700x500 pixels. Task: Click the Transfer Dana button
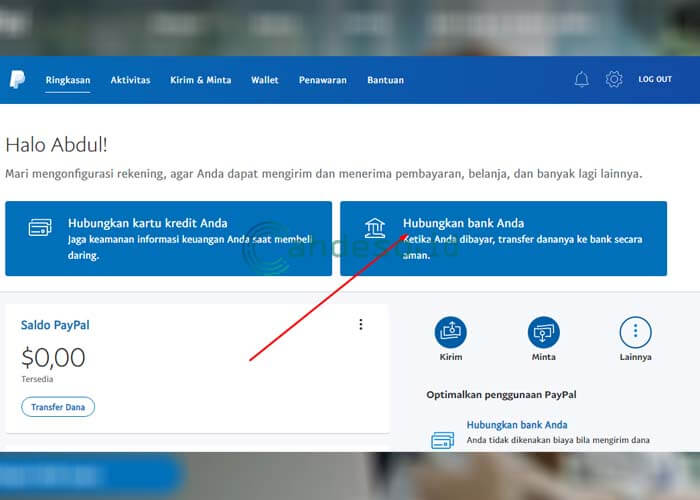[58, 407]
